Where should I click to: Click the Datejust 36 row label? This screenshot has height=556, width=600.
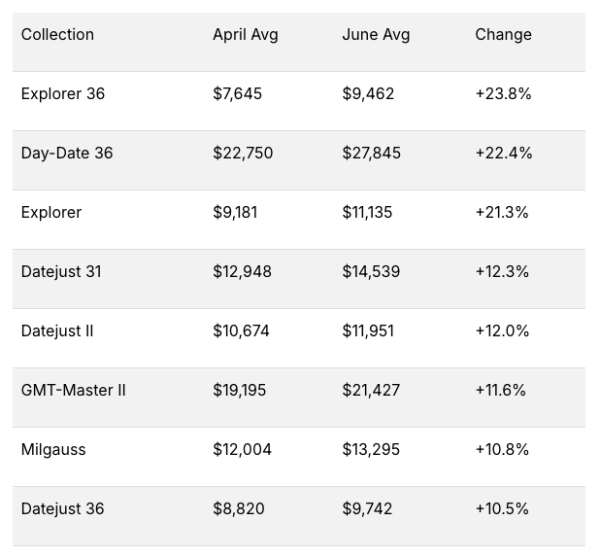(x=62, y=509)
